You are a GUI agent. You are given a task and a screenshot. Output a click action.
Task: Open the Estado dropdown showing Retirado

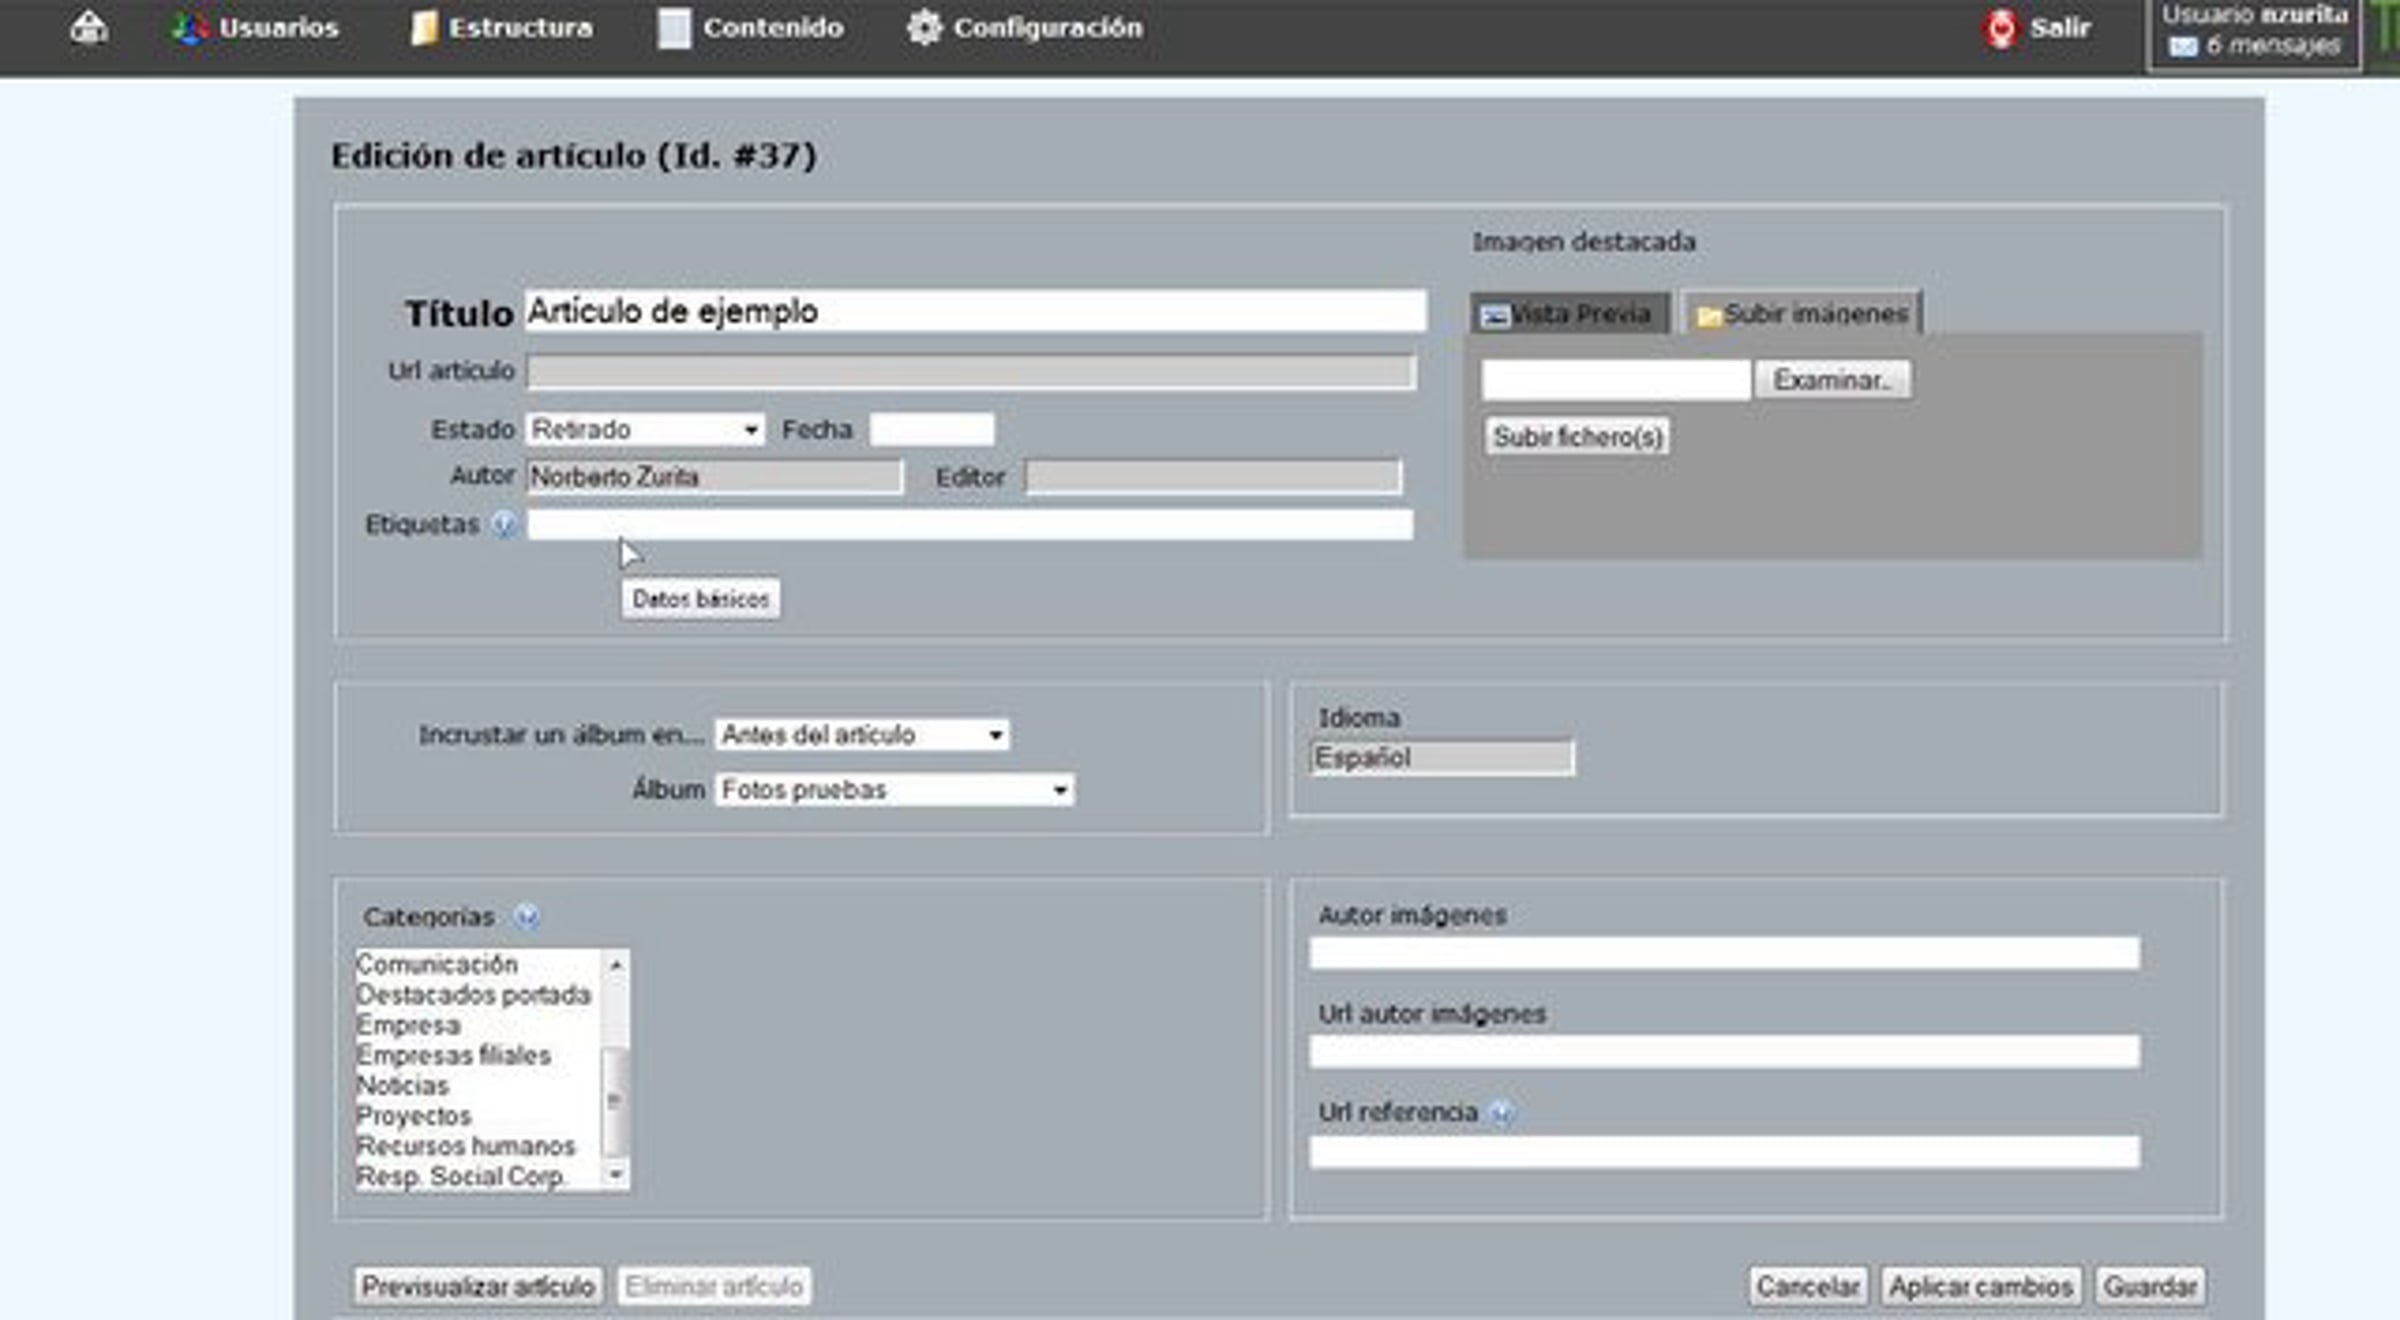644,430
